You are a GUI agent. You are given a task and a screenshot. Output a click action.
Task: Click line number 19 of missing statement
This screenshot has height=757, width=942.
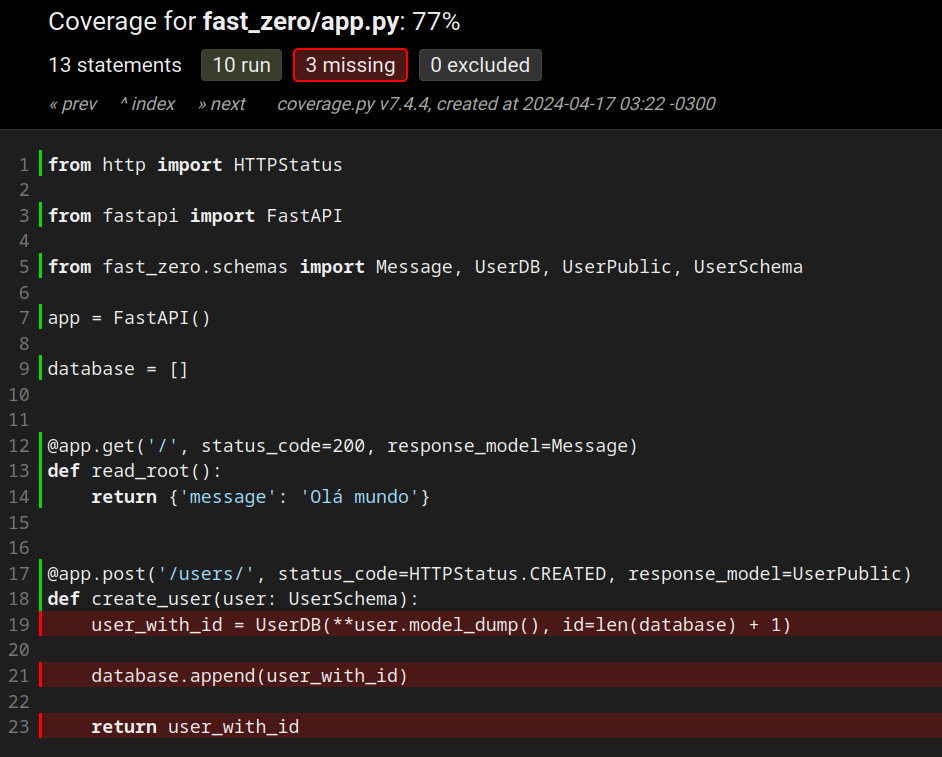[x=19, y=624]
